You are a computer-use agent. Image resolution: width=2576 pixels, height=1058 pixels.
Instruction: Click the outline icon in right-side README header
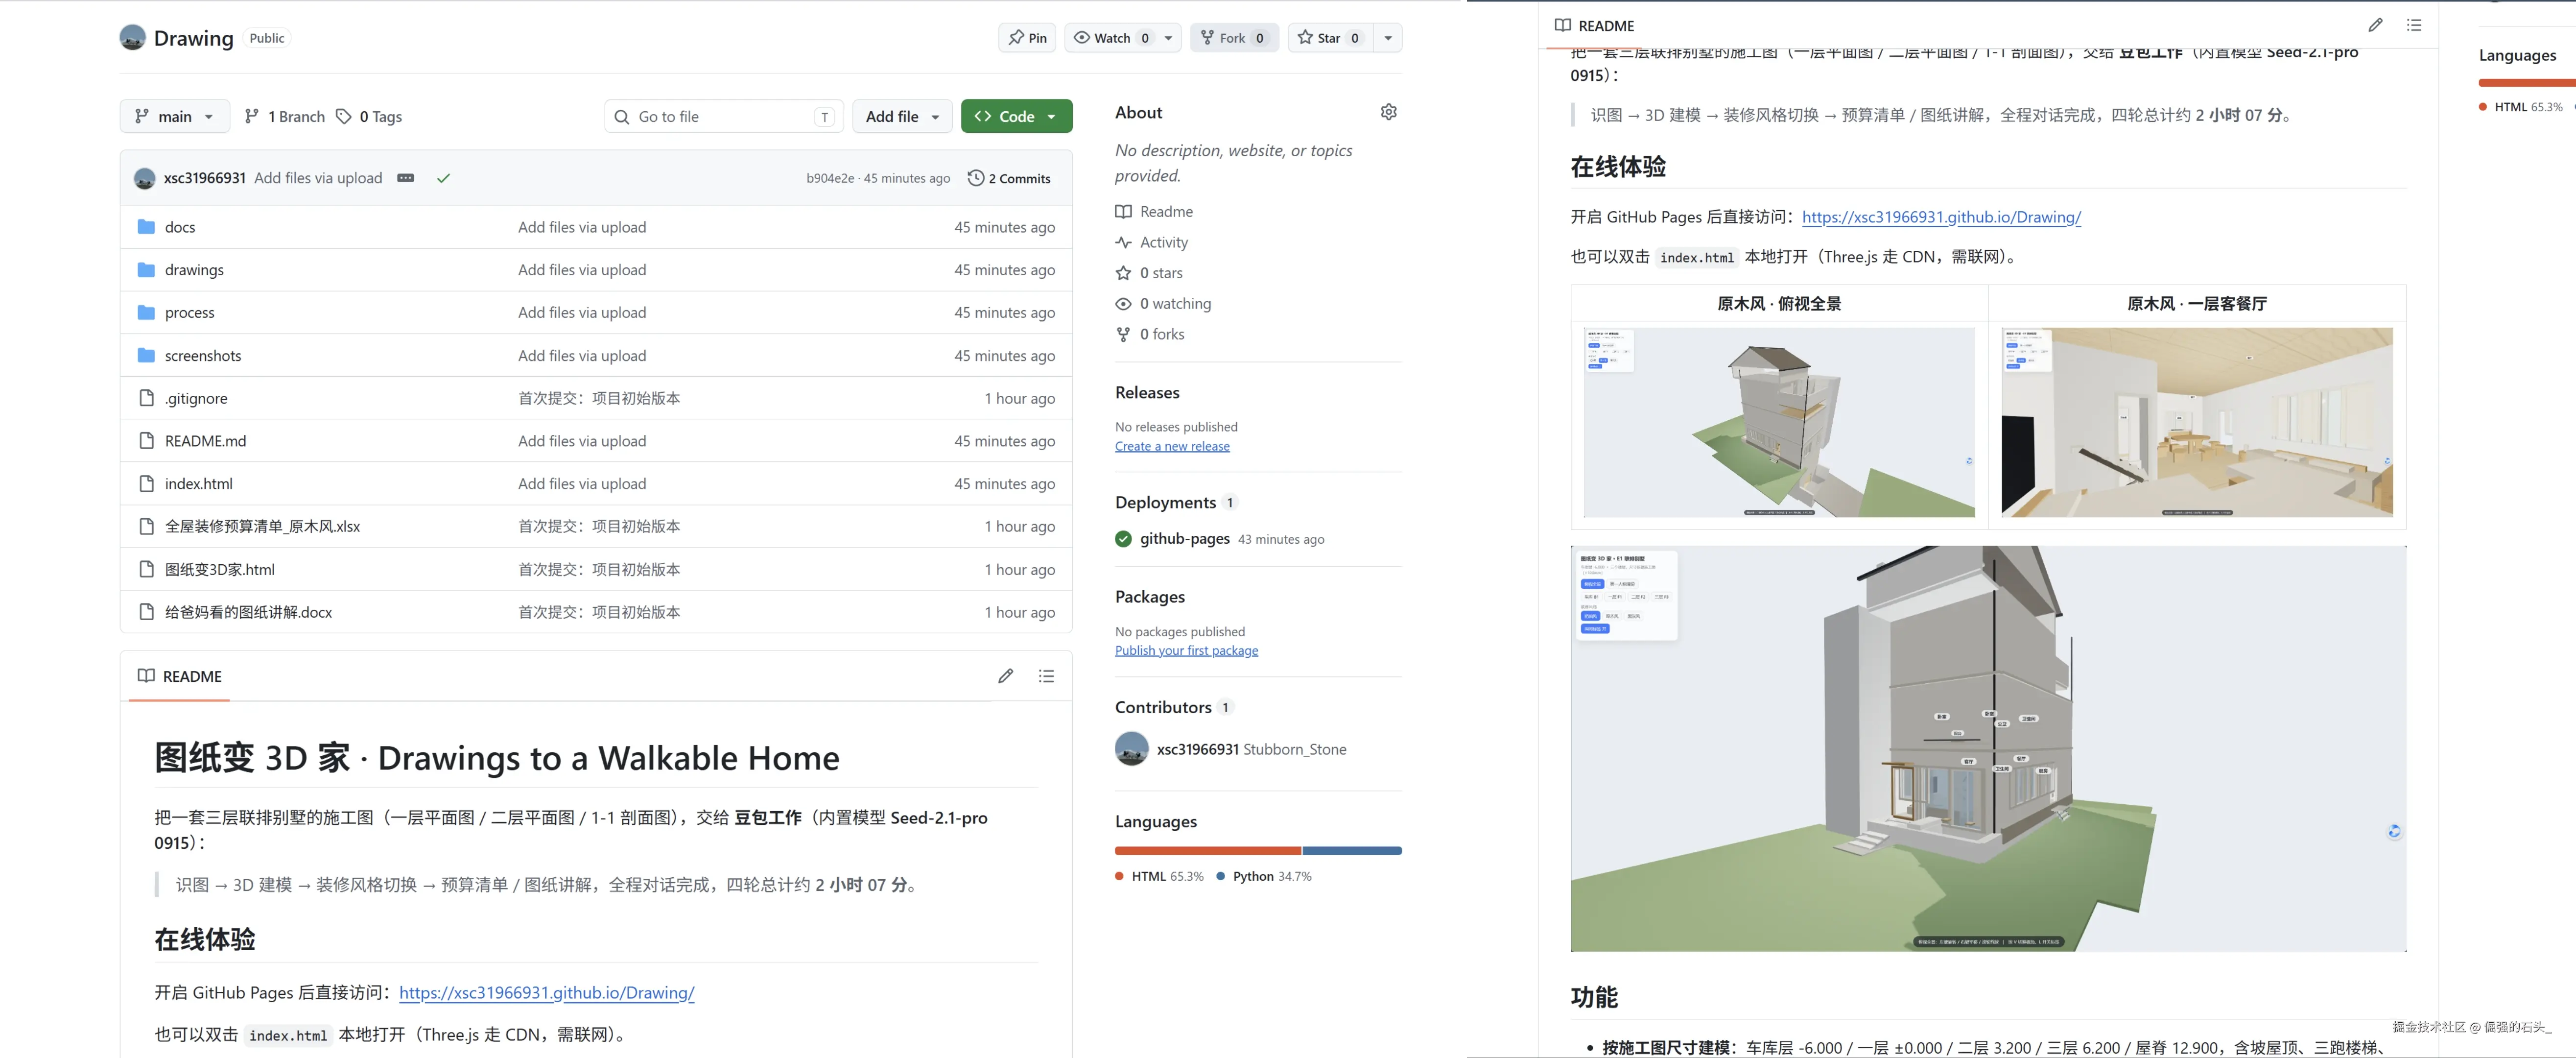pos(2414,25)
